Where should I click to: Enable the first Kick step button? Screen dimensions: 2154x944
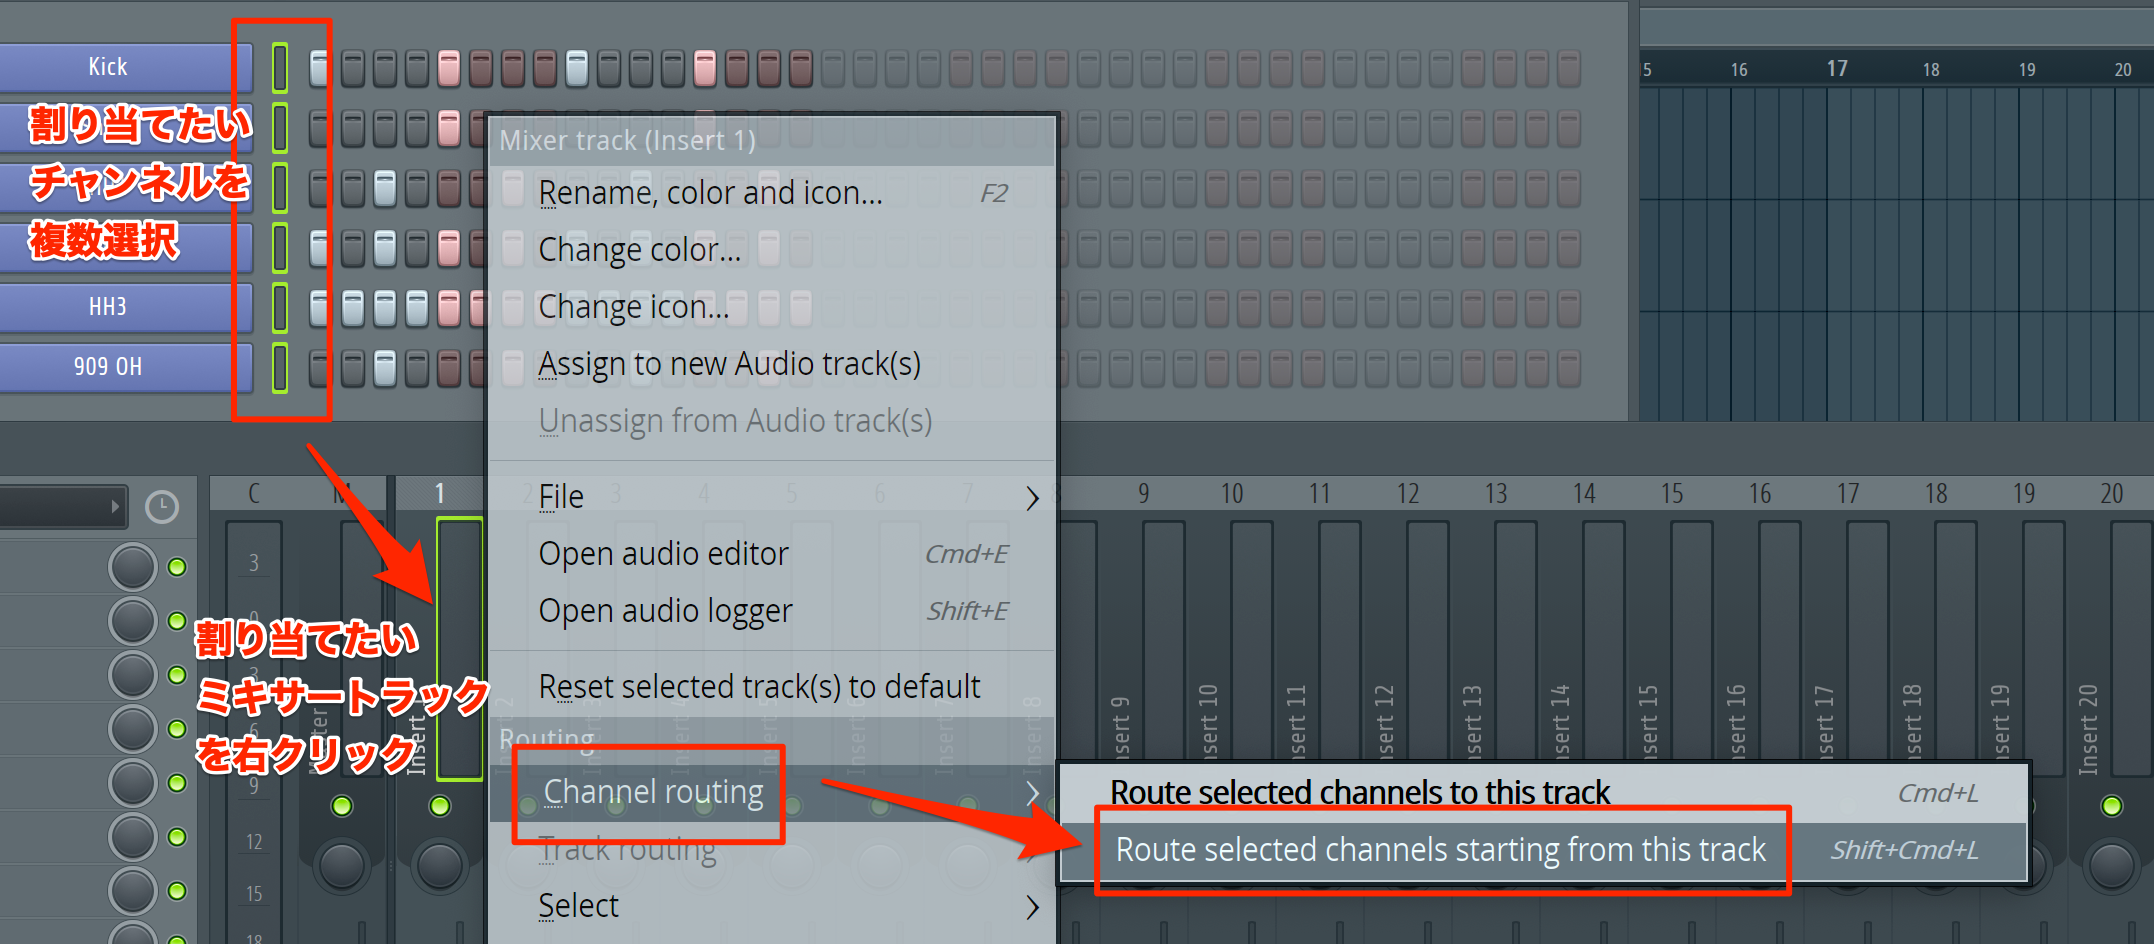(x=319, y=68)
